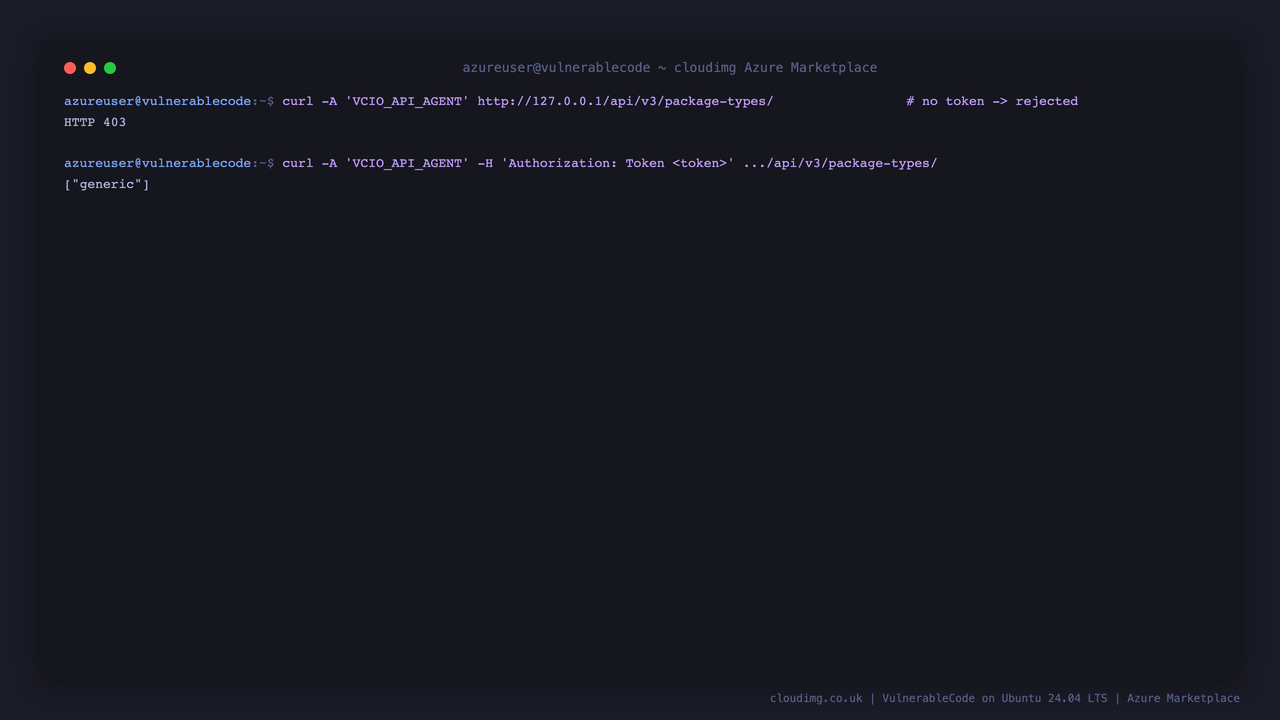Click the first curl command without token
1280x720 pixels.
(528, 101)
